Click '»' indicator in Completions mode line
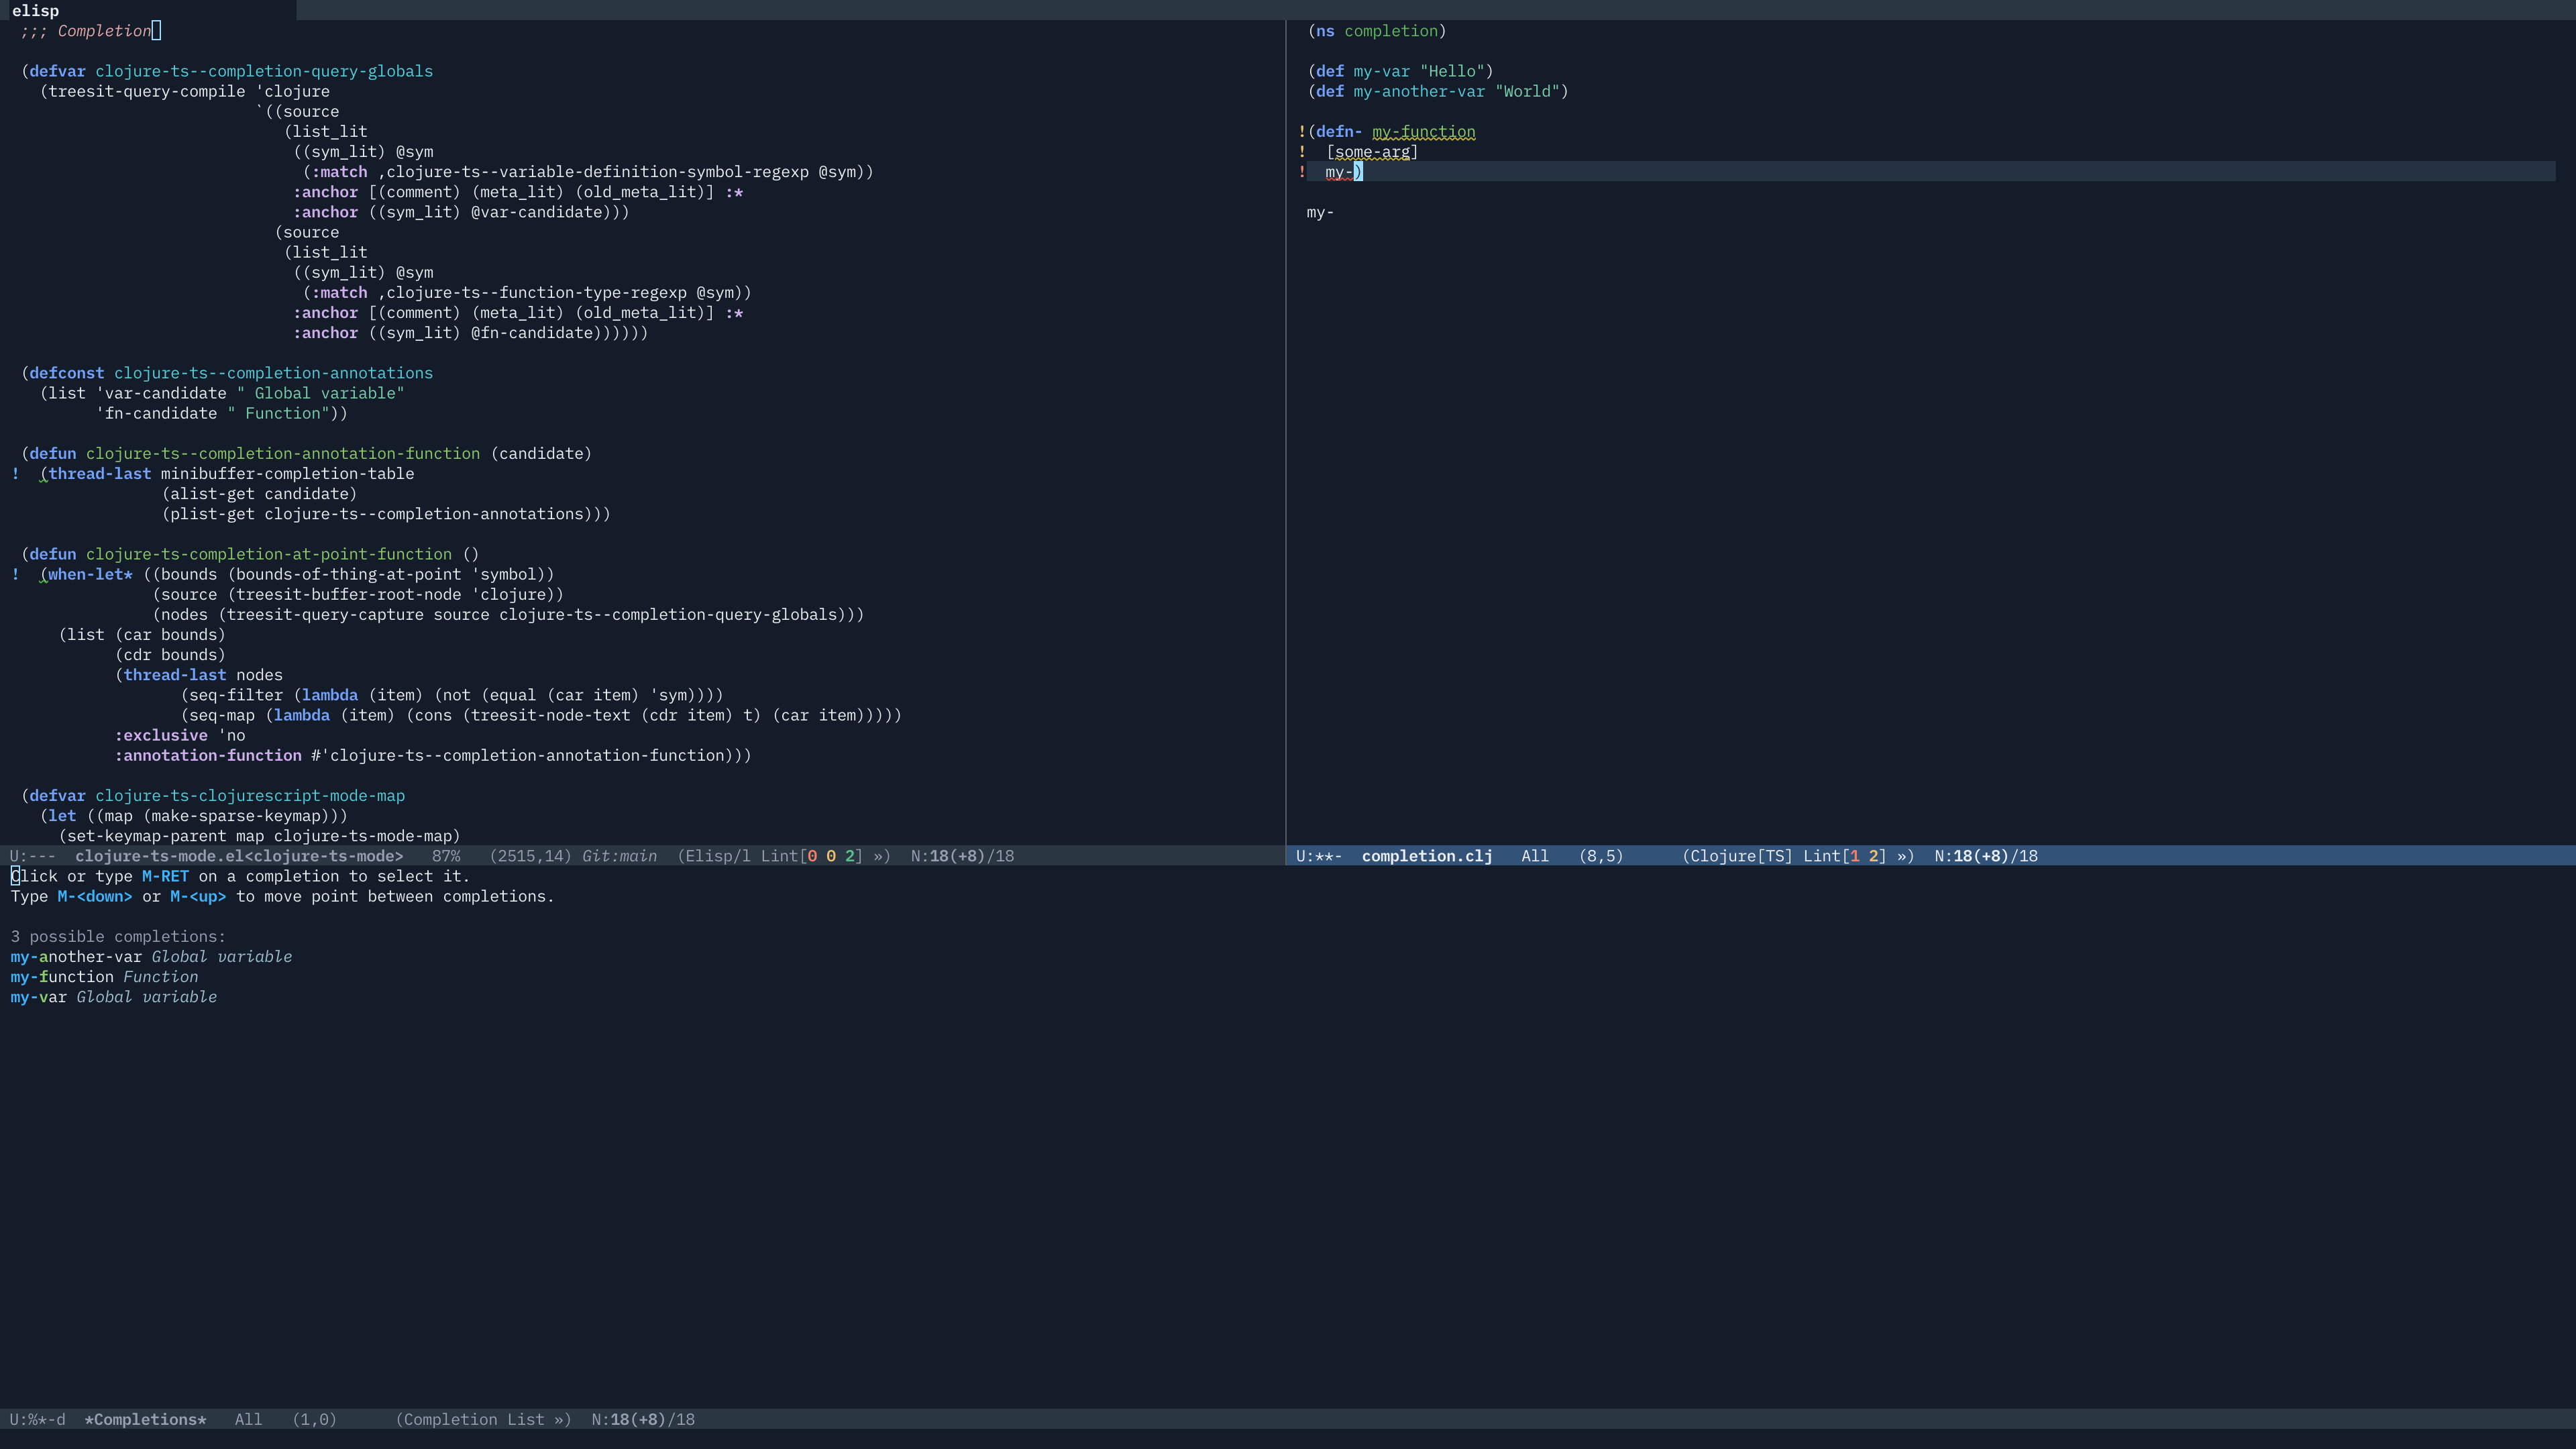 click(x=559, y=1420)
